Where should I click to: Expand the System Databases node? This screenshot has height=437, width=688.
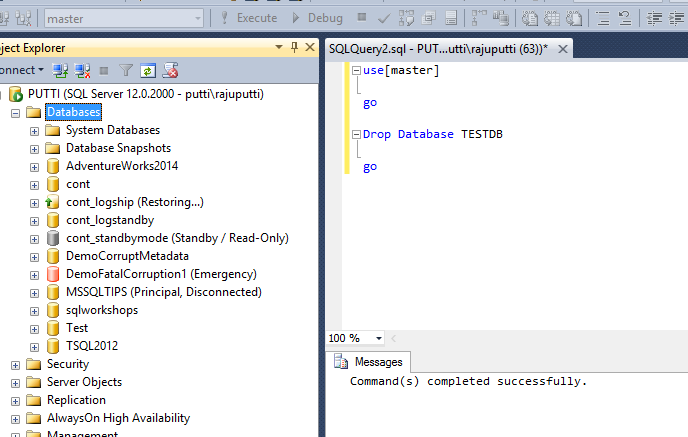pos(34,131)
